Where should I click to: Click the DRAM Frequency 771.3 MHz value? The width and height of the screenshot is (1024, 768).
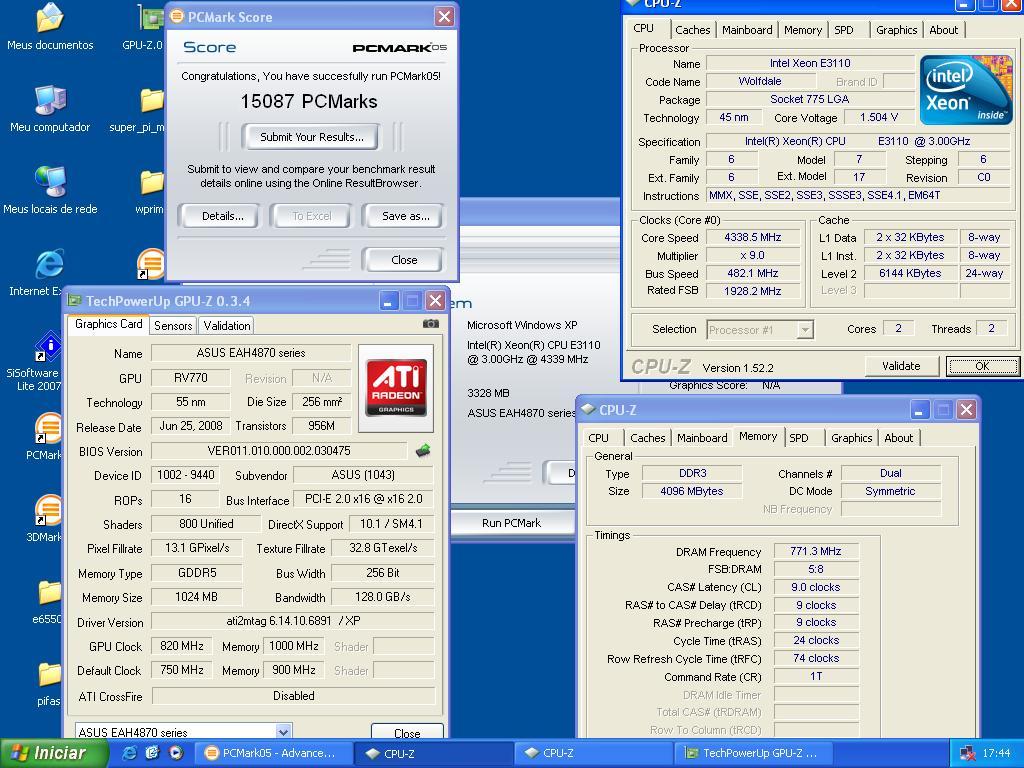pos(816,551)
